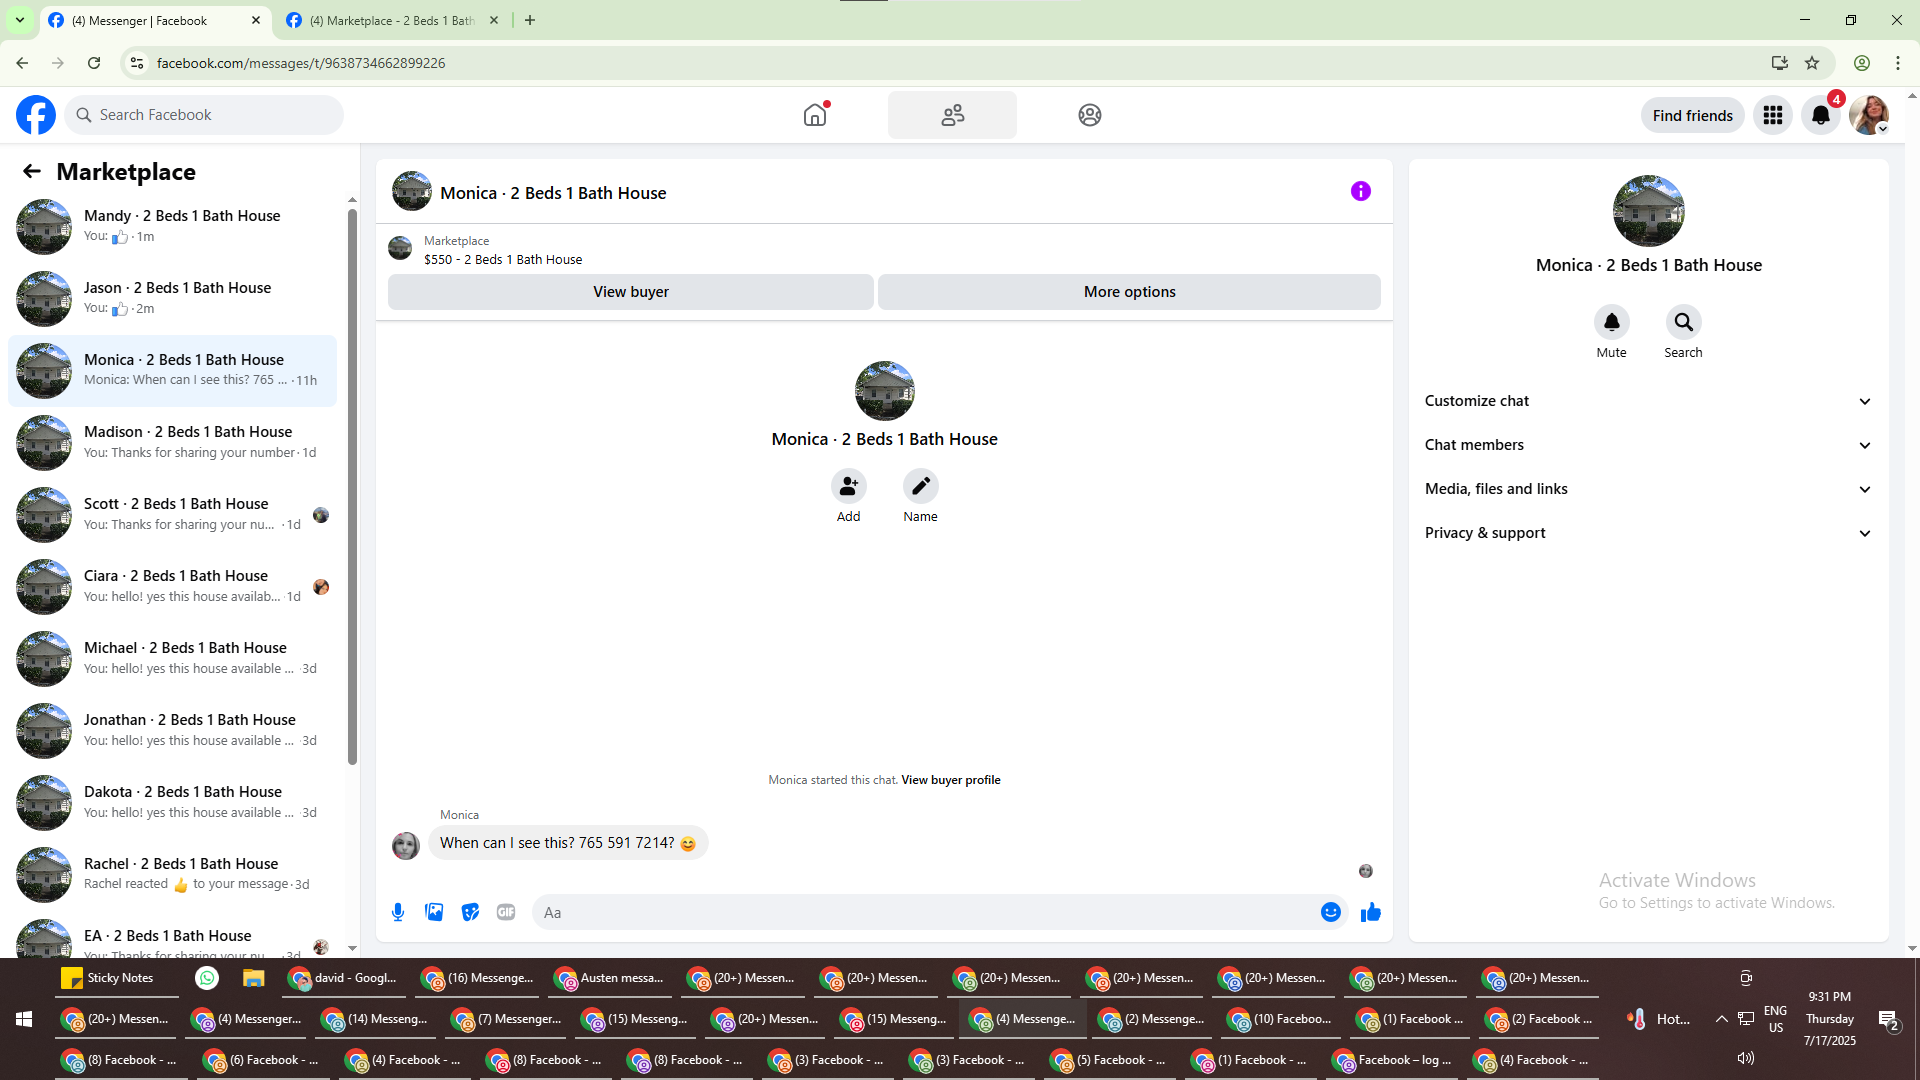
Task: Go back from Marketplace chats list
Action: [32, 171]
